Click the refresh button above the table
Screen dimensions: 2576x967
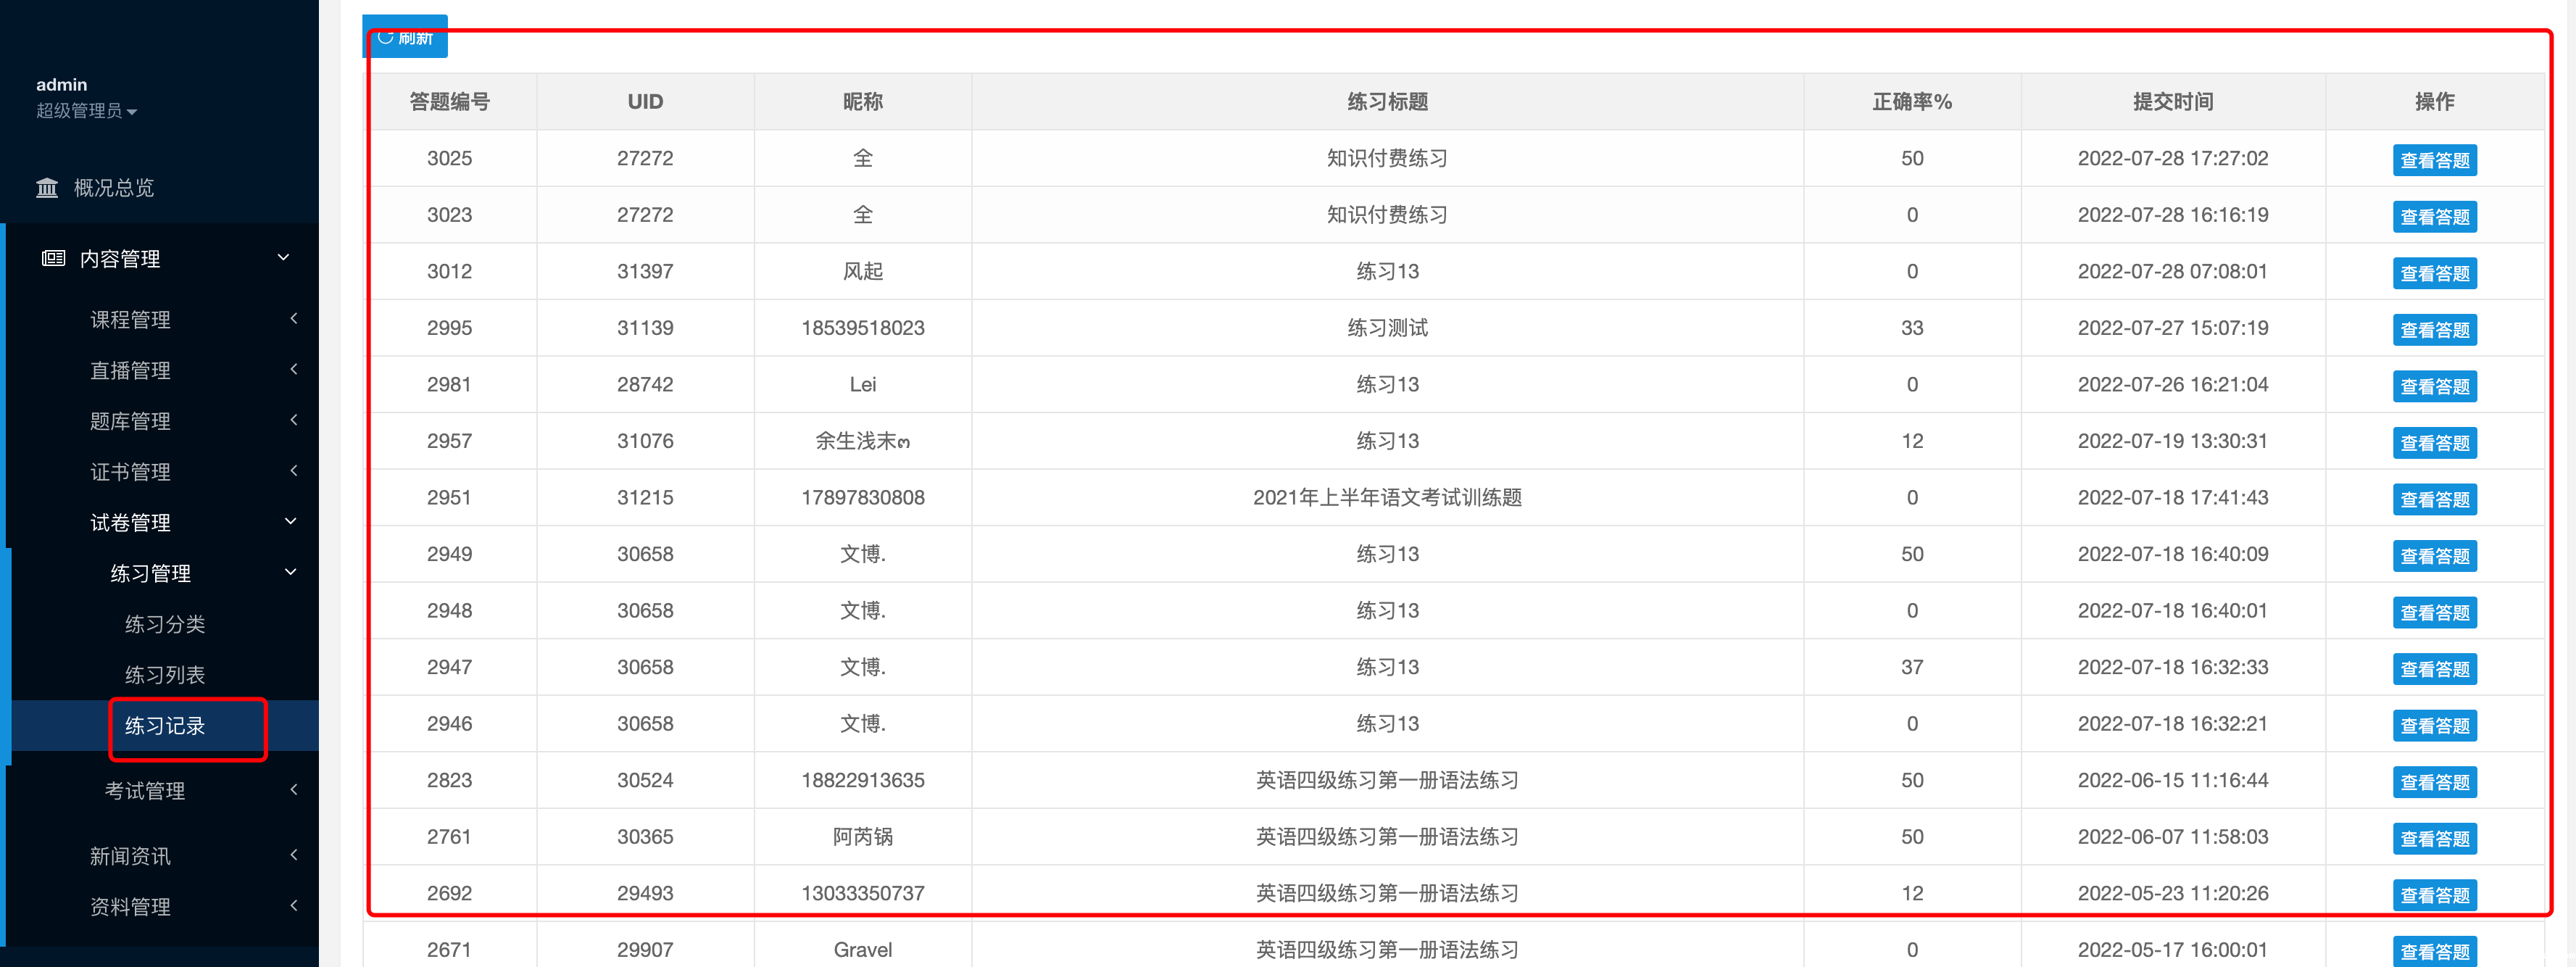point(405,37)
